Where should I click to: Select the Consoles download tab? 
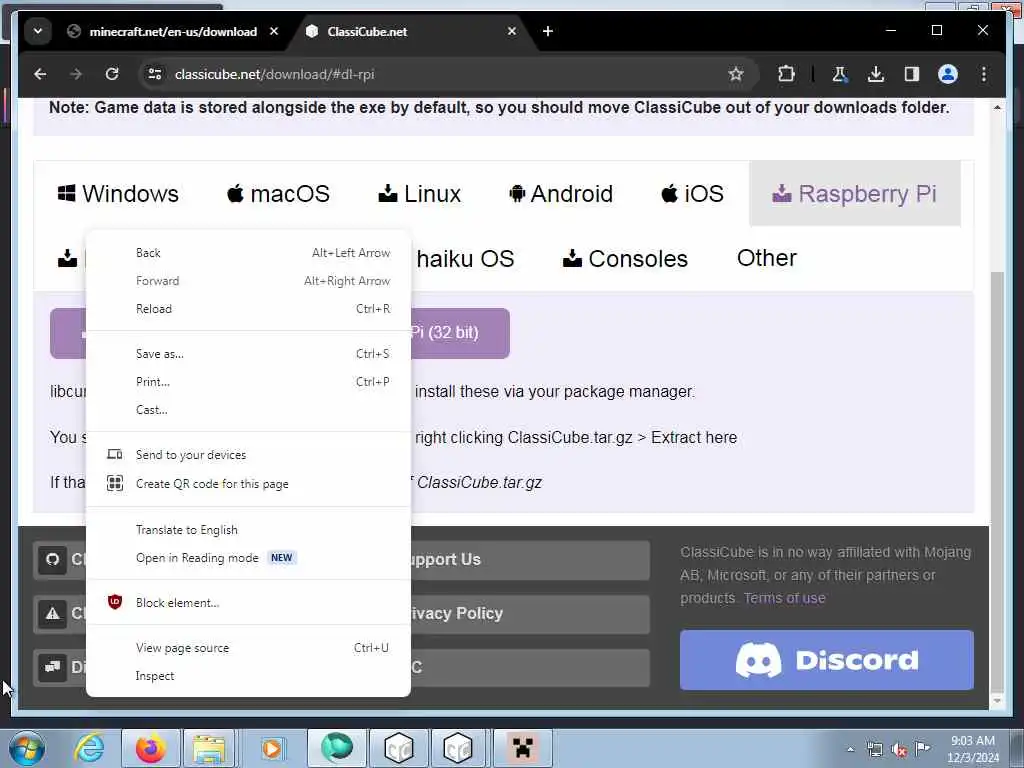point(625,259)
